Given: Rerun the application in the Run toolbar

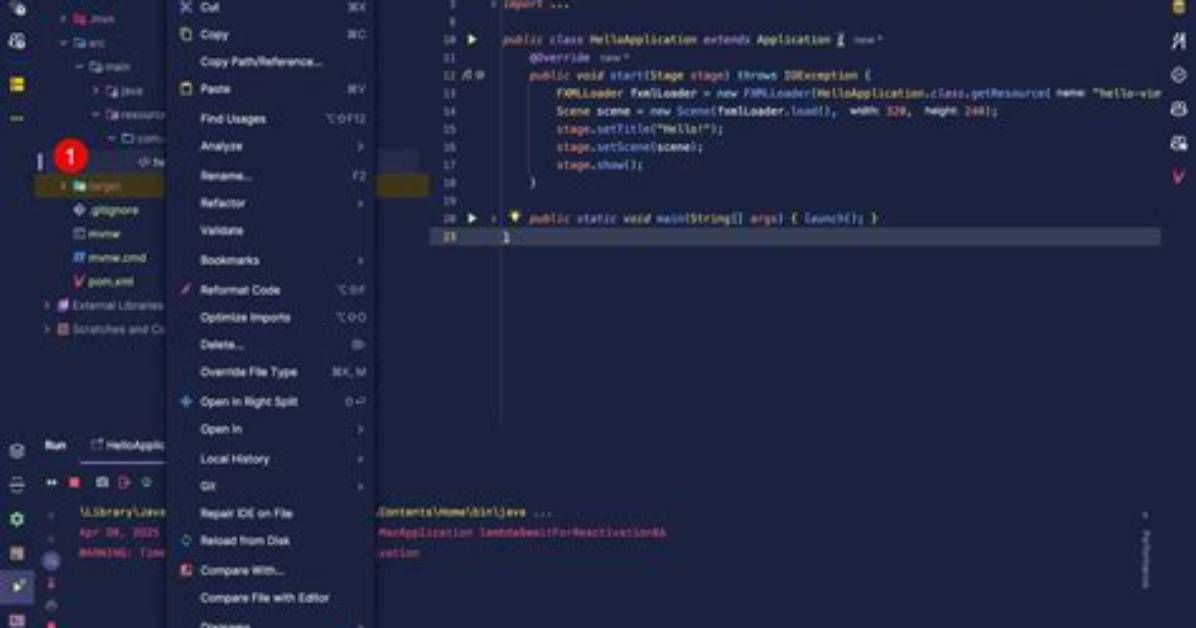Looking at the screenshot, I should click(51, 482).
